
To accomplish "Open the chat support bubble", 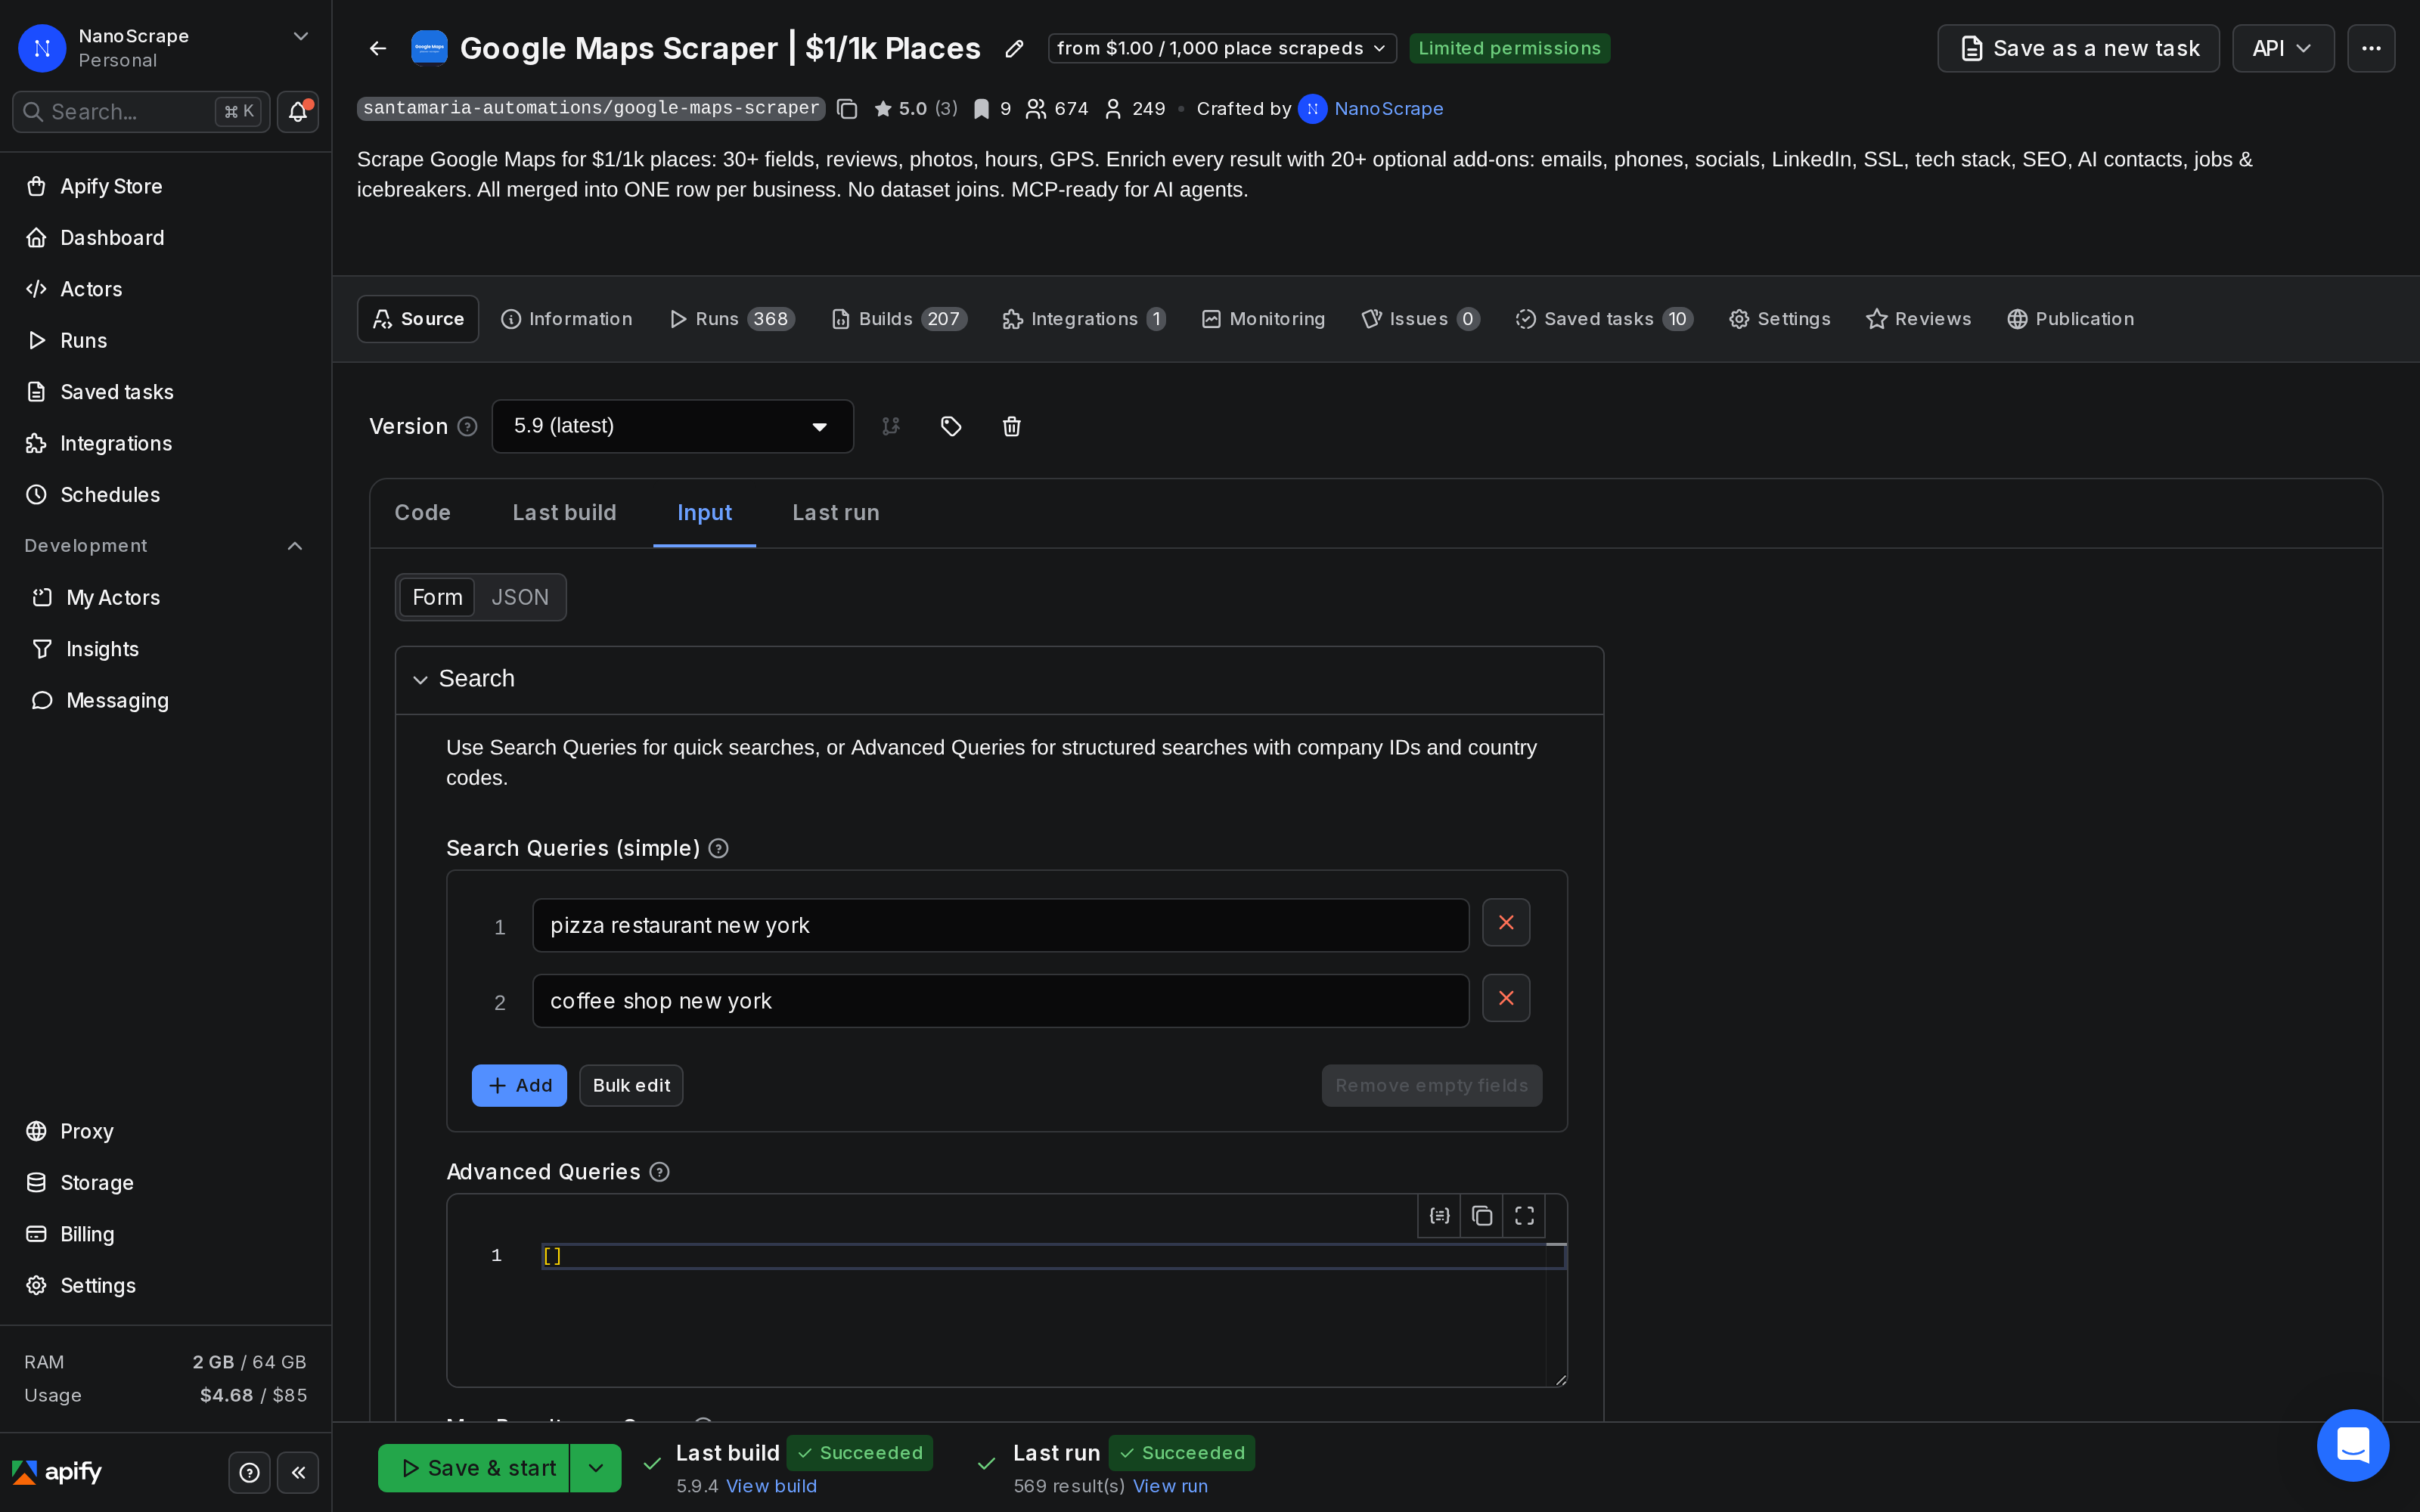I will pyautogui.click(x=2353, y=1445).
